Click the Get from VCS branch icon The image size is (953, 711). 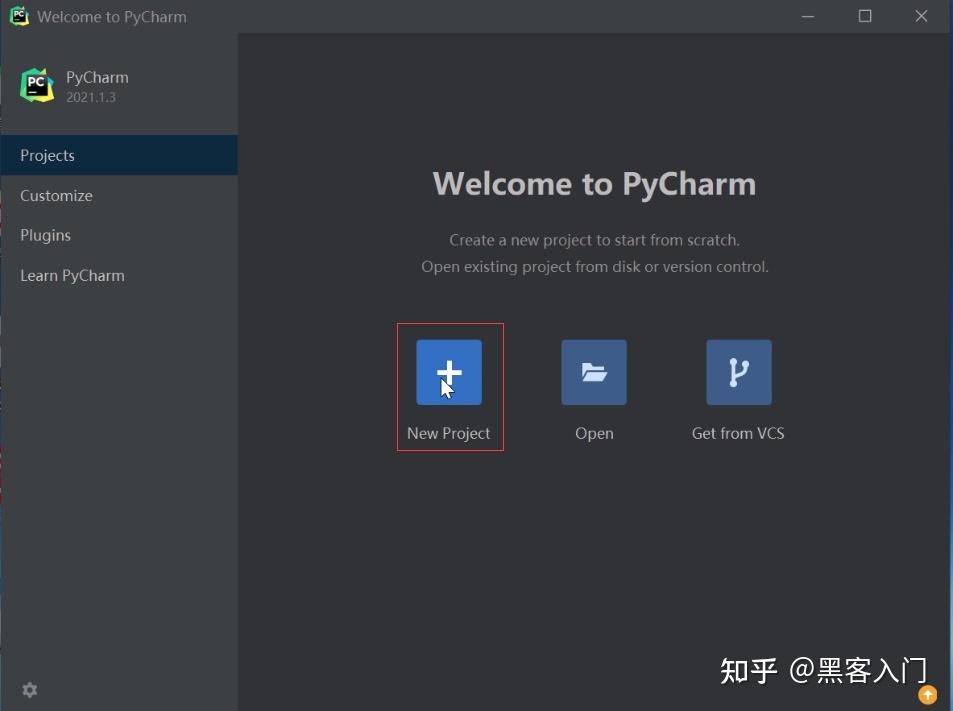[737, 371]
